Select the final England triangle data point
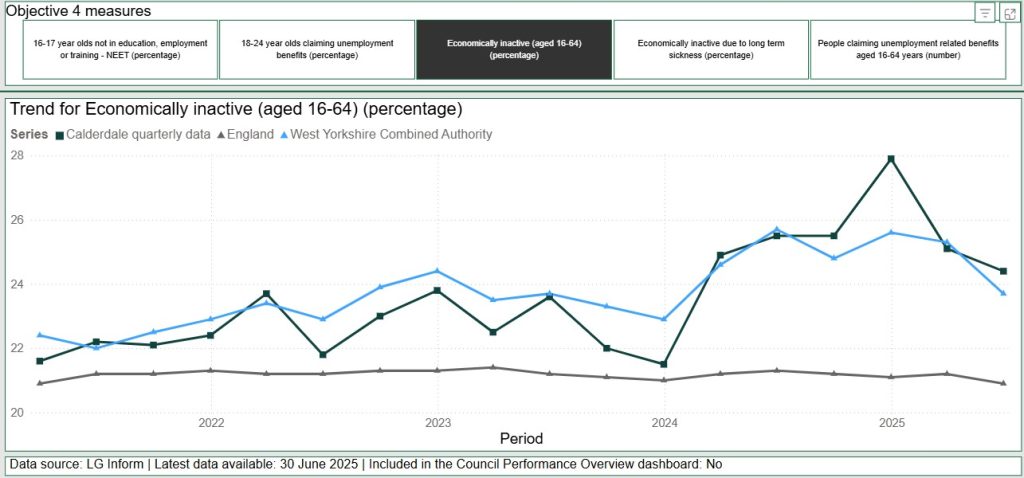The image size is (1024, 478). [1003, 383]
